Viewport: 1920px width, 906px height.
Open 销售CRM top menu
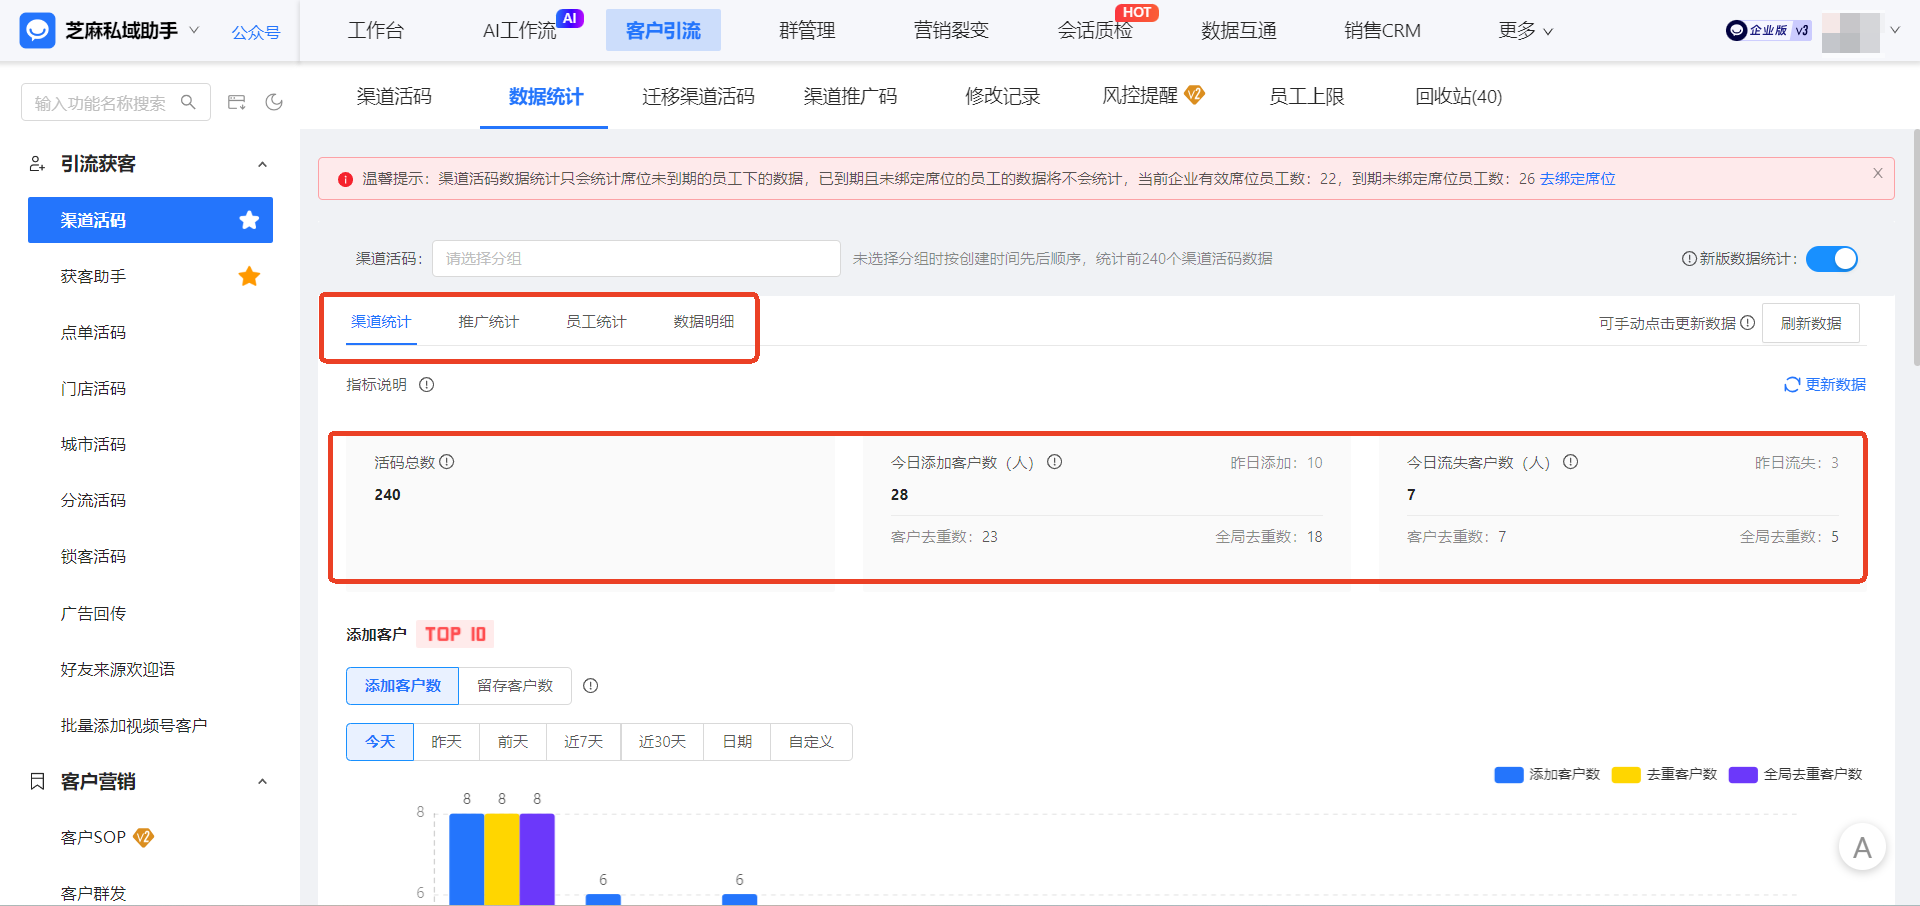(x=1382, y=31)
